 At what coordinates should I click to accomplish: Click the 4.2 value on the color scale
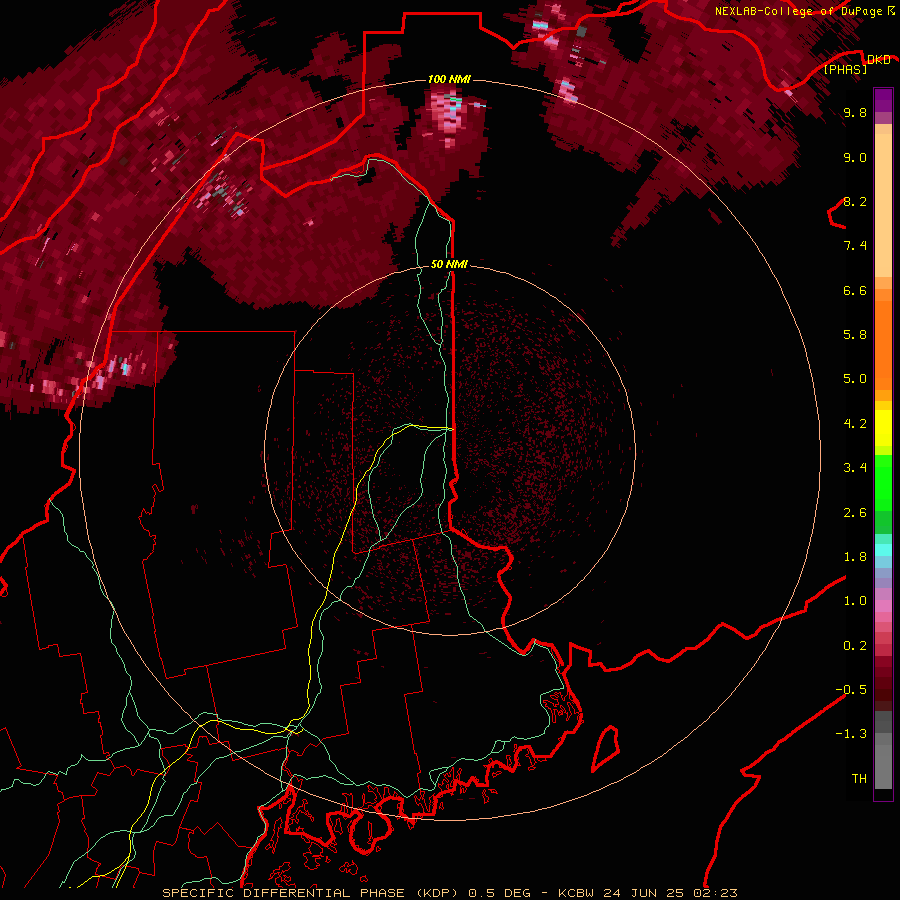855,424
